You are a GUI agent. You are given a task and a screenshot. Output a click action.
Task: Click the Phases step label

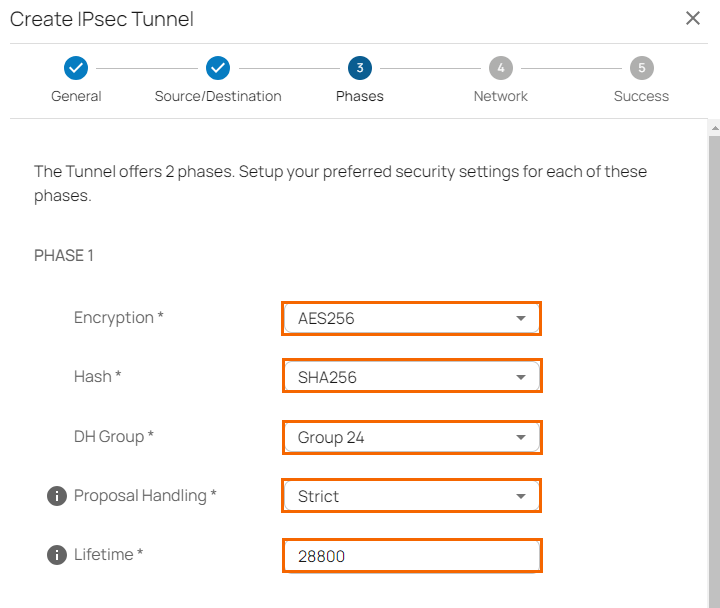click(360, 96)
